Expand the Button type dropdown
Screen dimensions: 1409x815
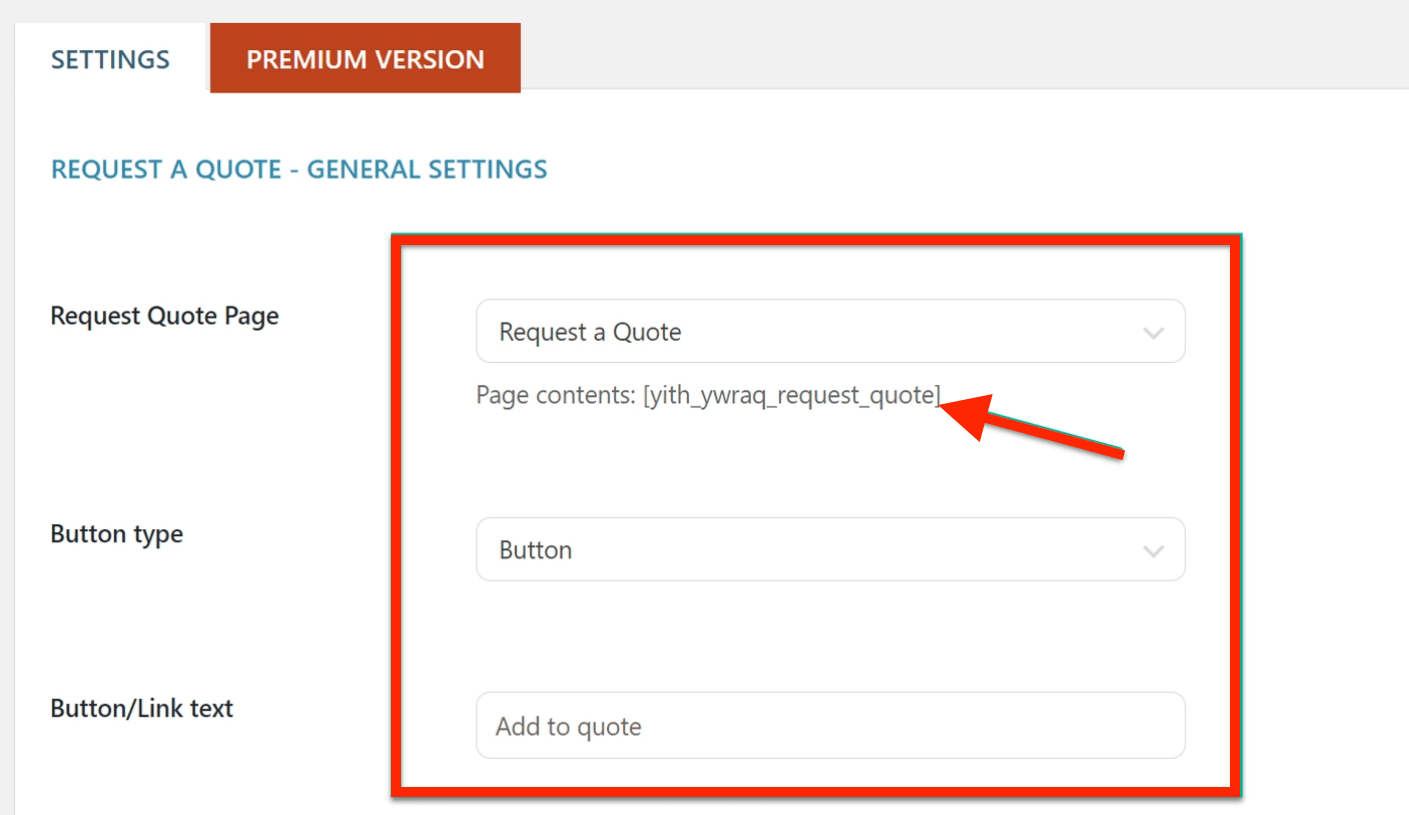coord(829,550)
